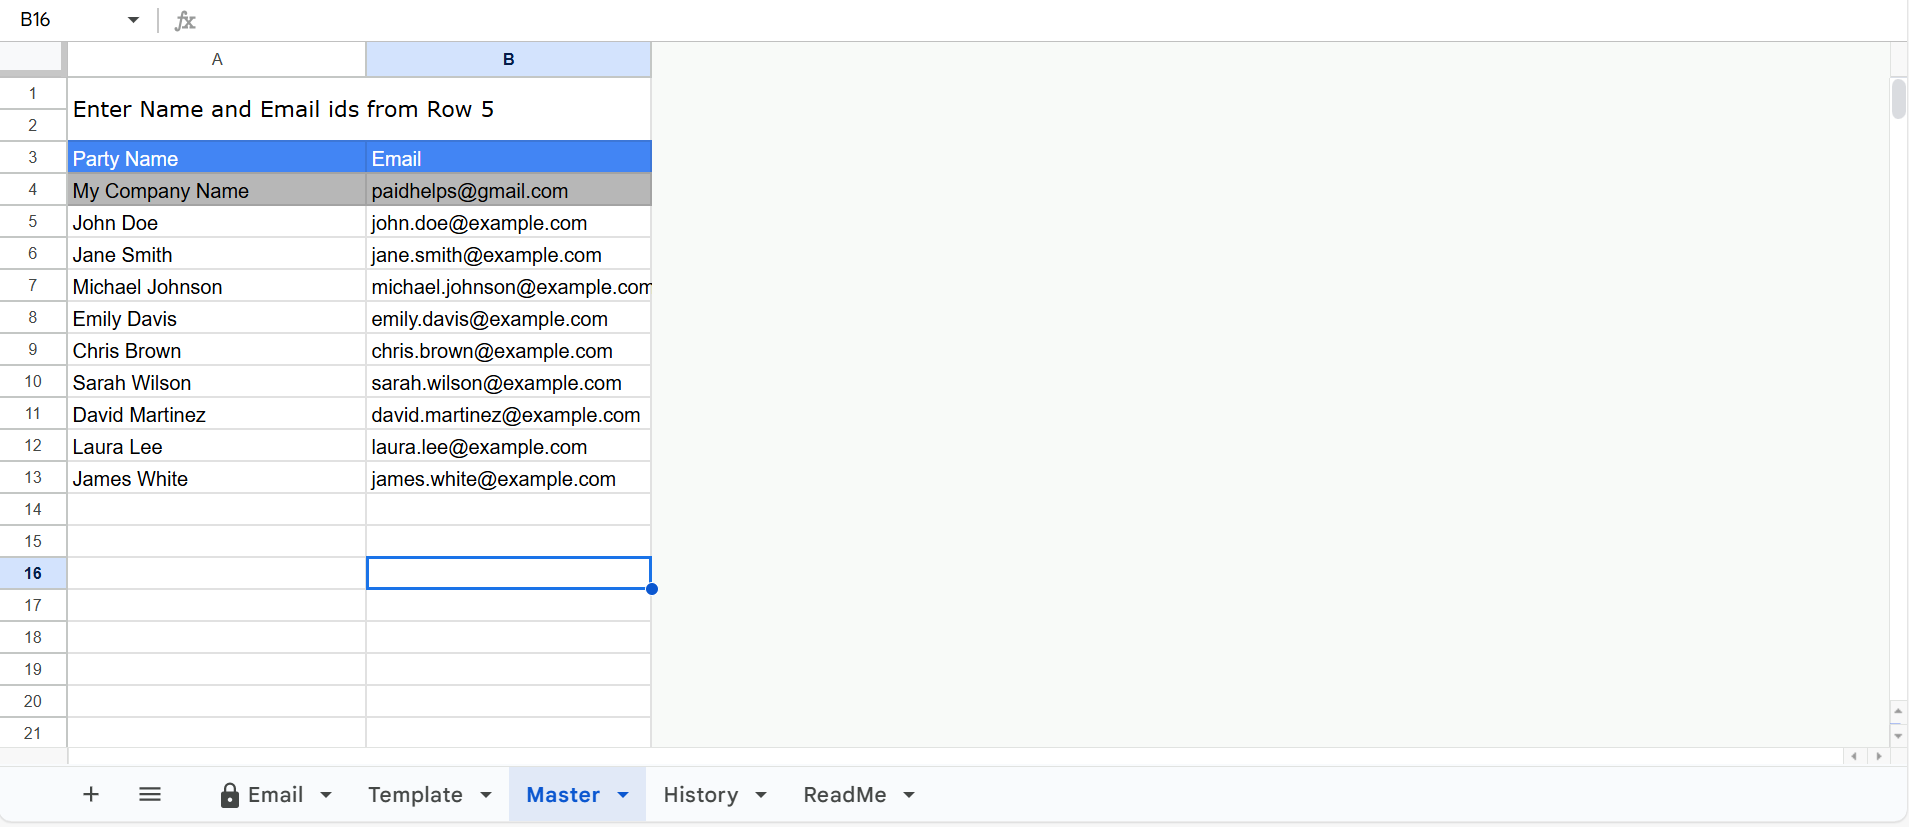Select the 'Laura Lee' cell
1909x827 pixels.
[217, 446]
